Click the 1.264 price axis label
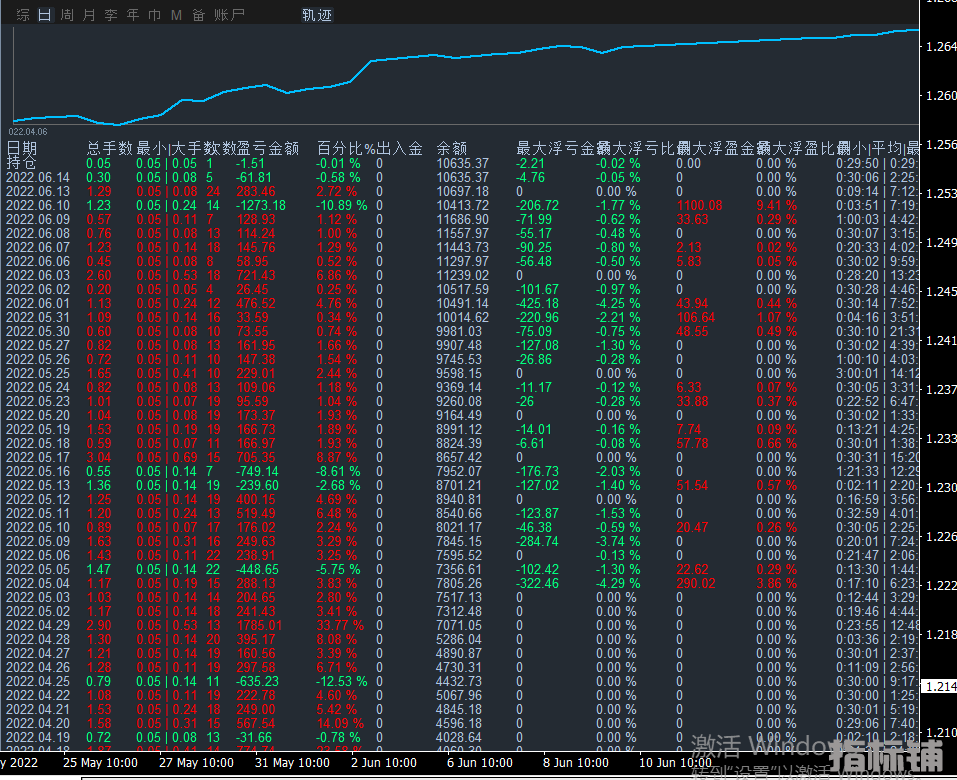957x780 pixels. 941,47
